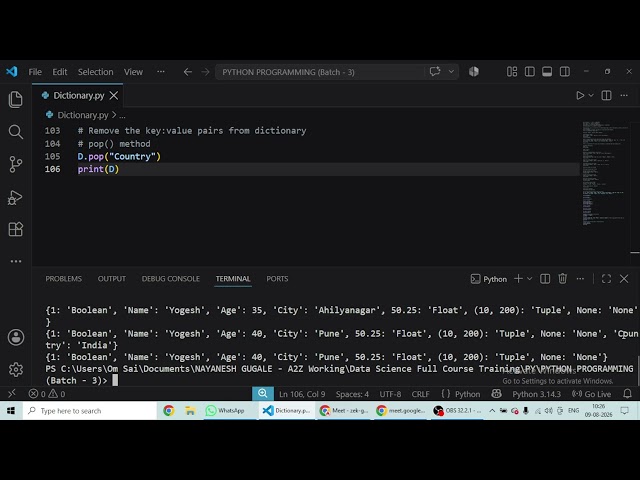The width and height of the screenshot is (640, 480).
Task: Change indentation via Spaces: 4
Action: point(352,394)
